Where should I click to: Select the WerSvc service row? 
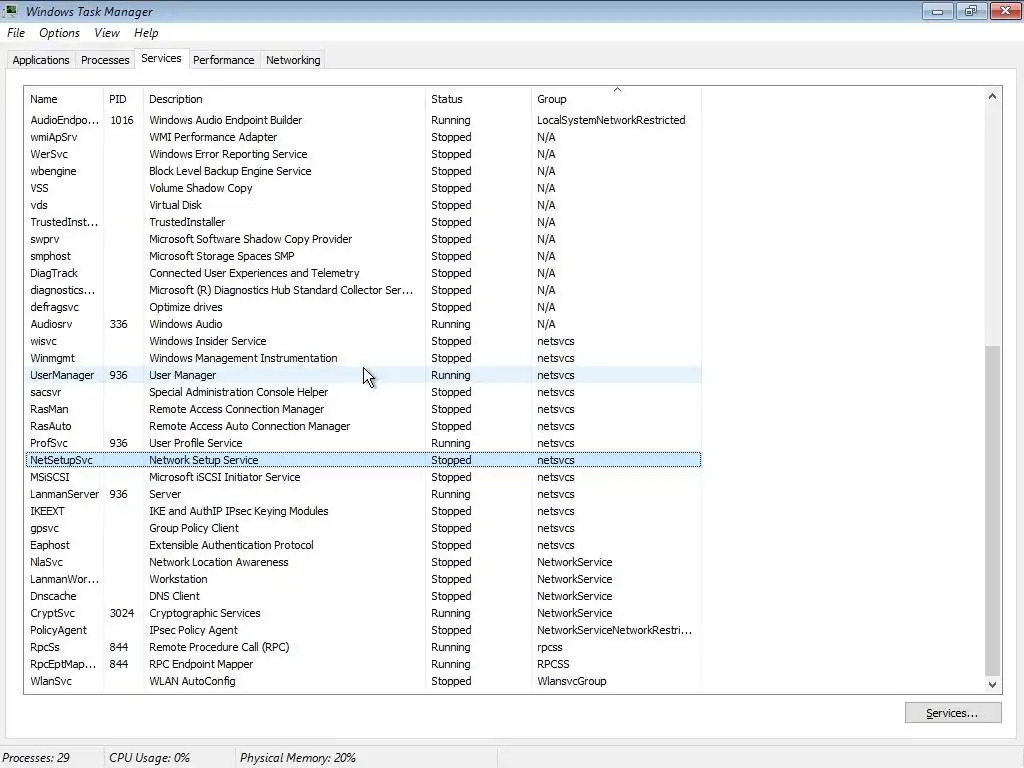click(x=363, y=154)
